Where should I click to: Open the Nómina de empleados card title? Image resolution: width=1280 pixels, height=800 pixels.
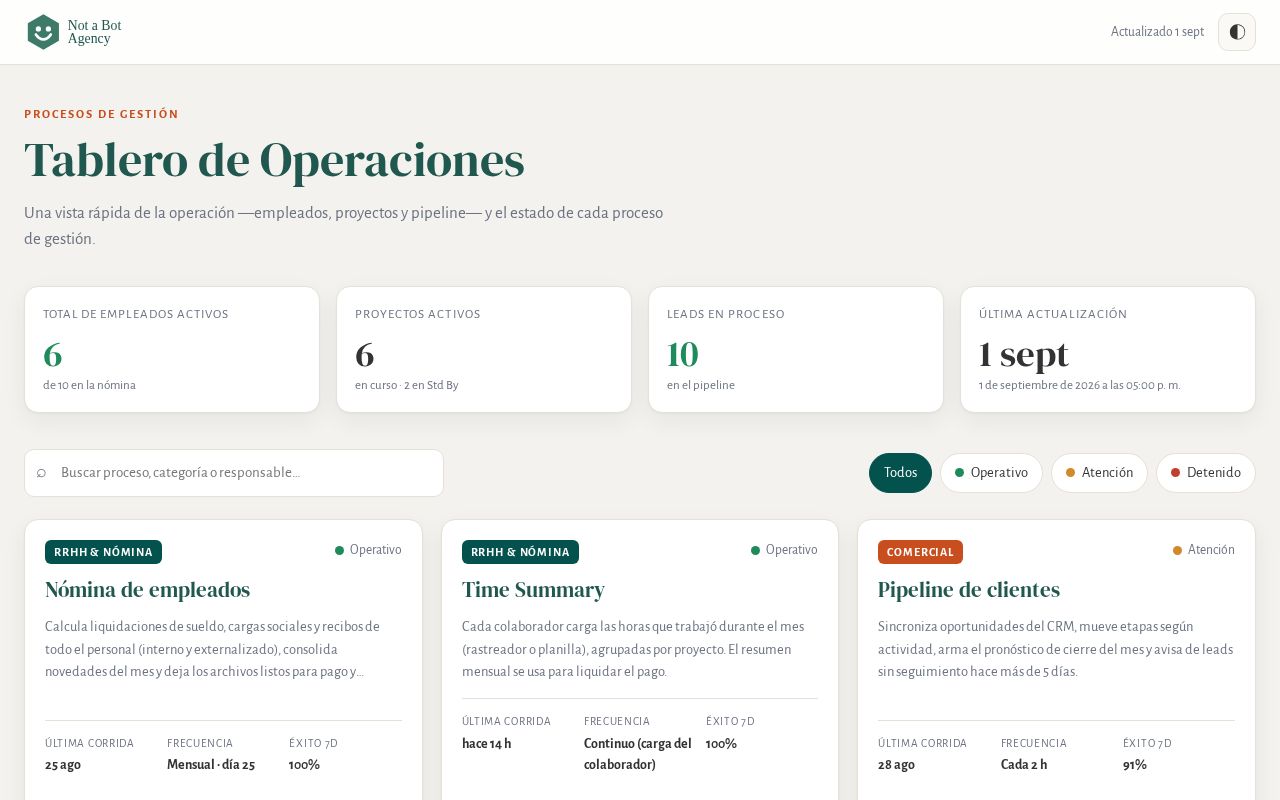coord(147,590)
